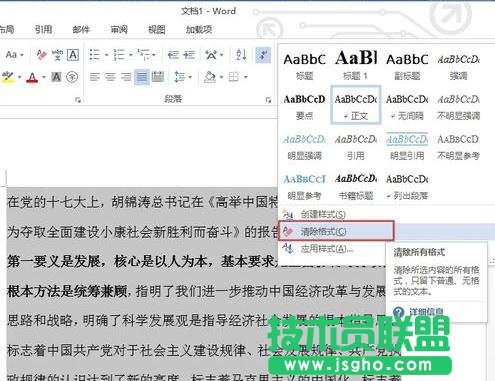Select the Numbering list icon
This screenshot has width=495, height=381.
[x=119, y=55]
